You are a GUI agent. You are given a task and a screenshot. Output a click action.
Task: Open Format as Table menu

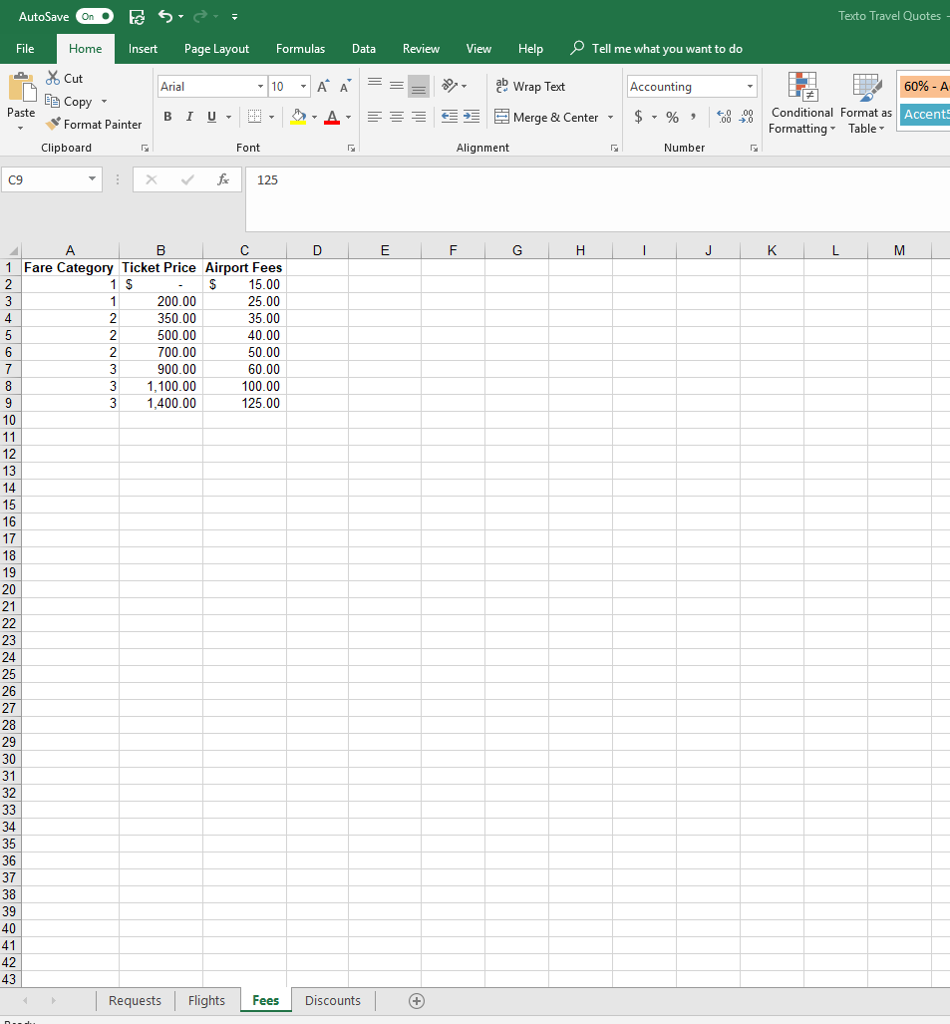[x=866, y=103]
